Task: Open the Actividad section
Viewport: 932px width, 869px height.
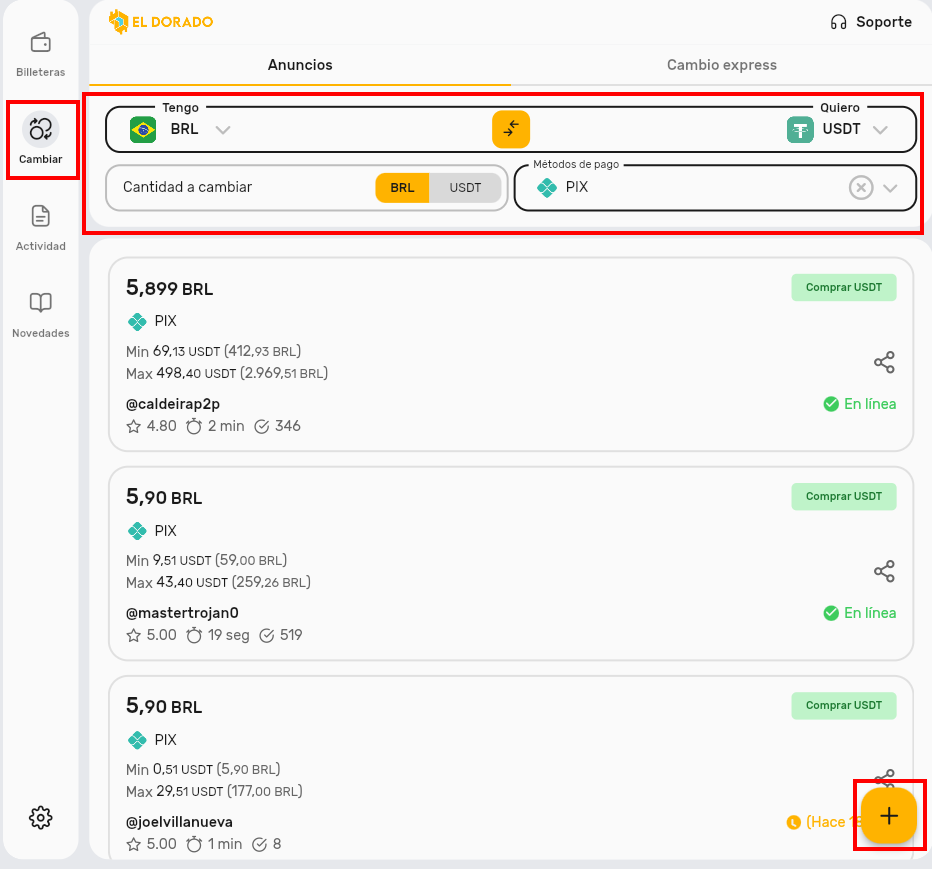Action: (x=40, y=228)
